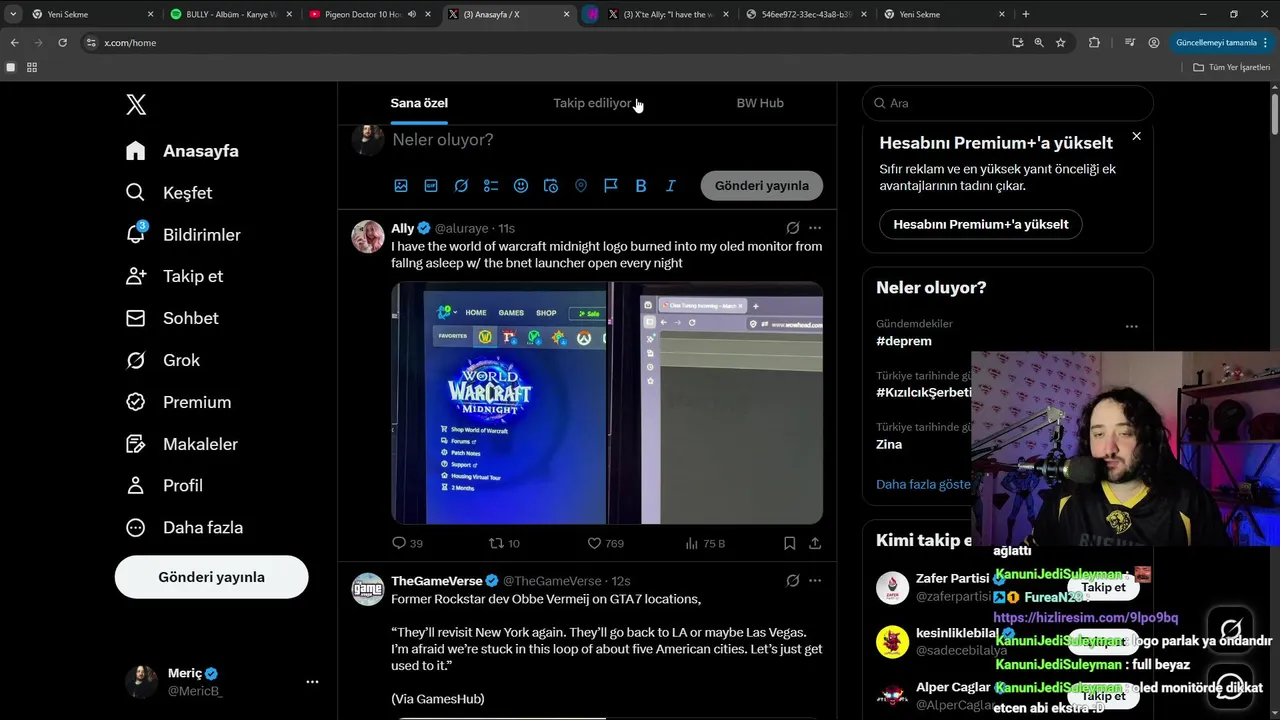This screenshot has width=1280, height=720.
Task: Follow the kesinliklebilal suggested account
Action: click(1103, 641)
